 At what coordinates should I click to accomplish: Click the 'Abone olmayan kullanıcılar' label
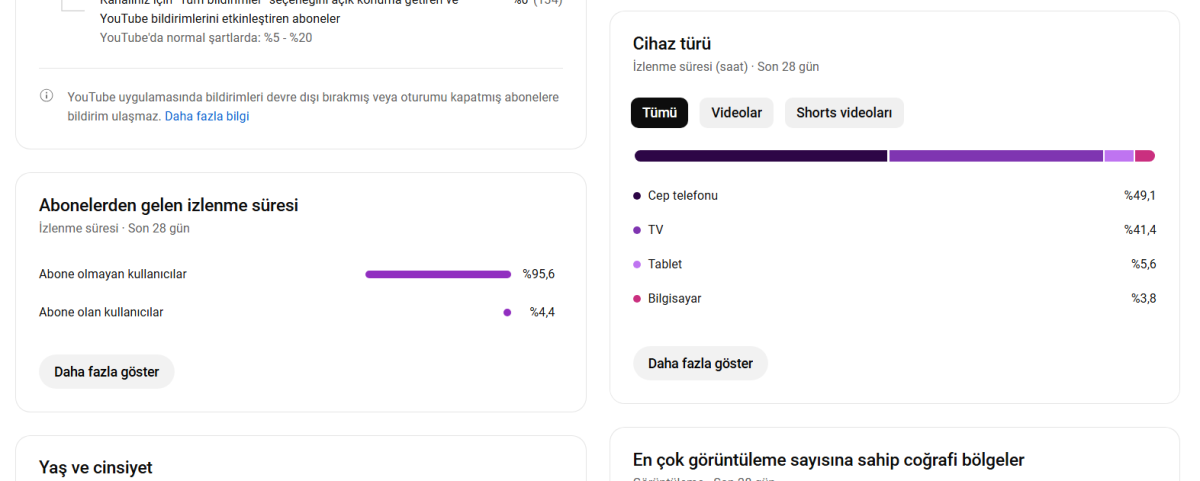pyautogui.click(x=113, y=274)
